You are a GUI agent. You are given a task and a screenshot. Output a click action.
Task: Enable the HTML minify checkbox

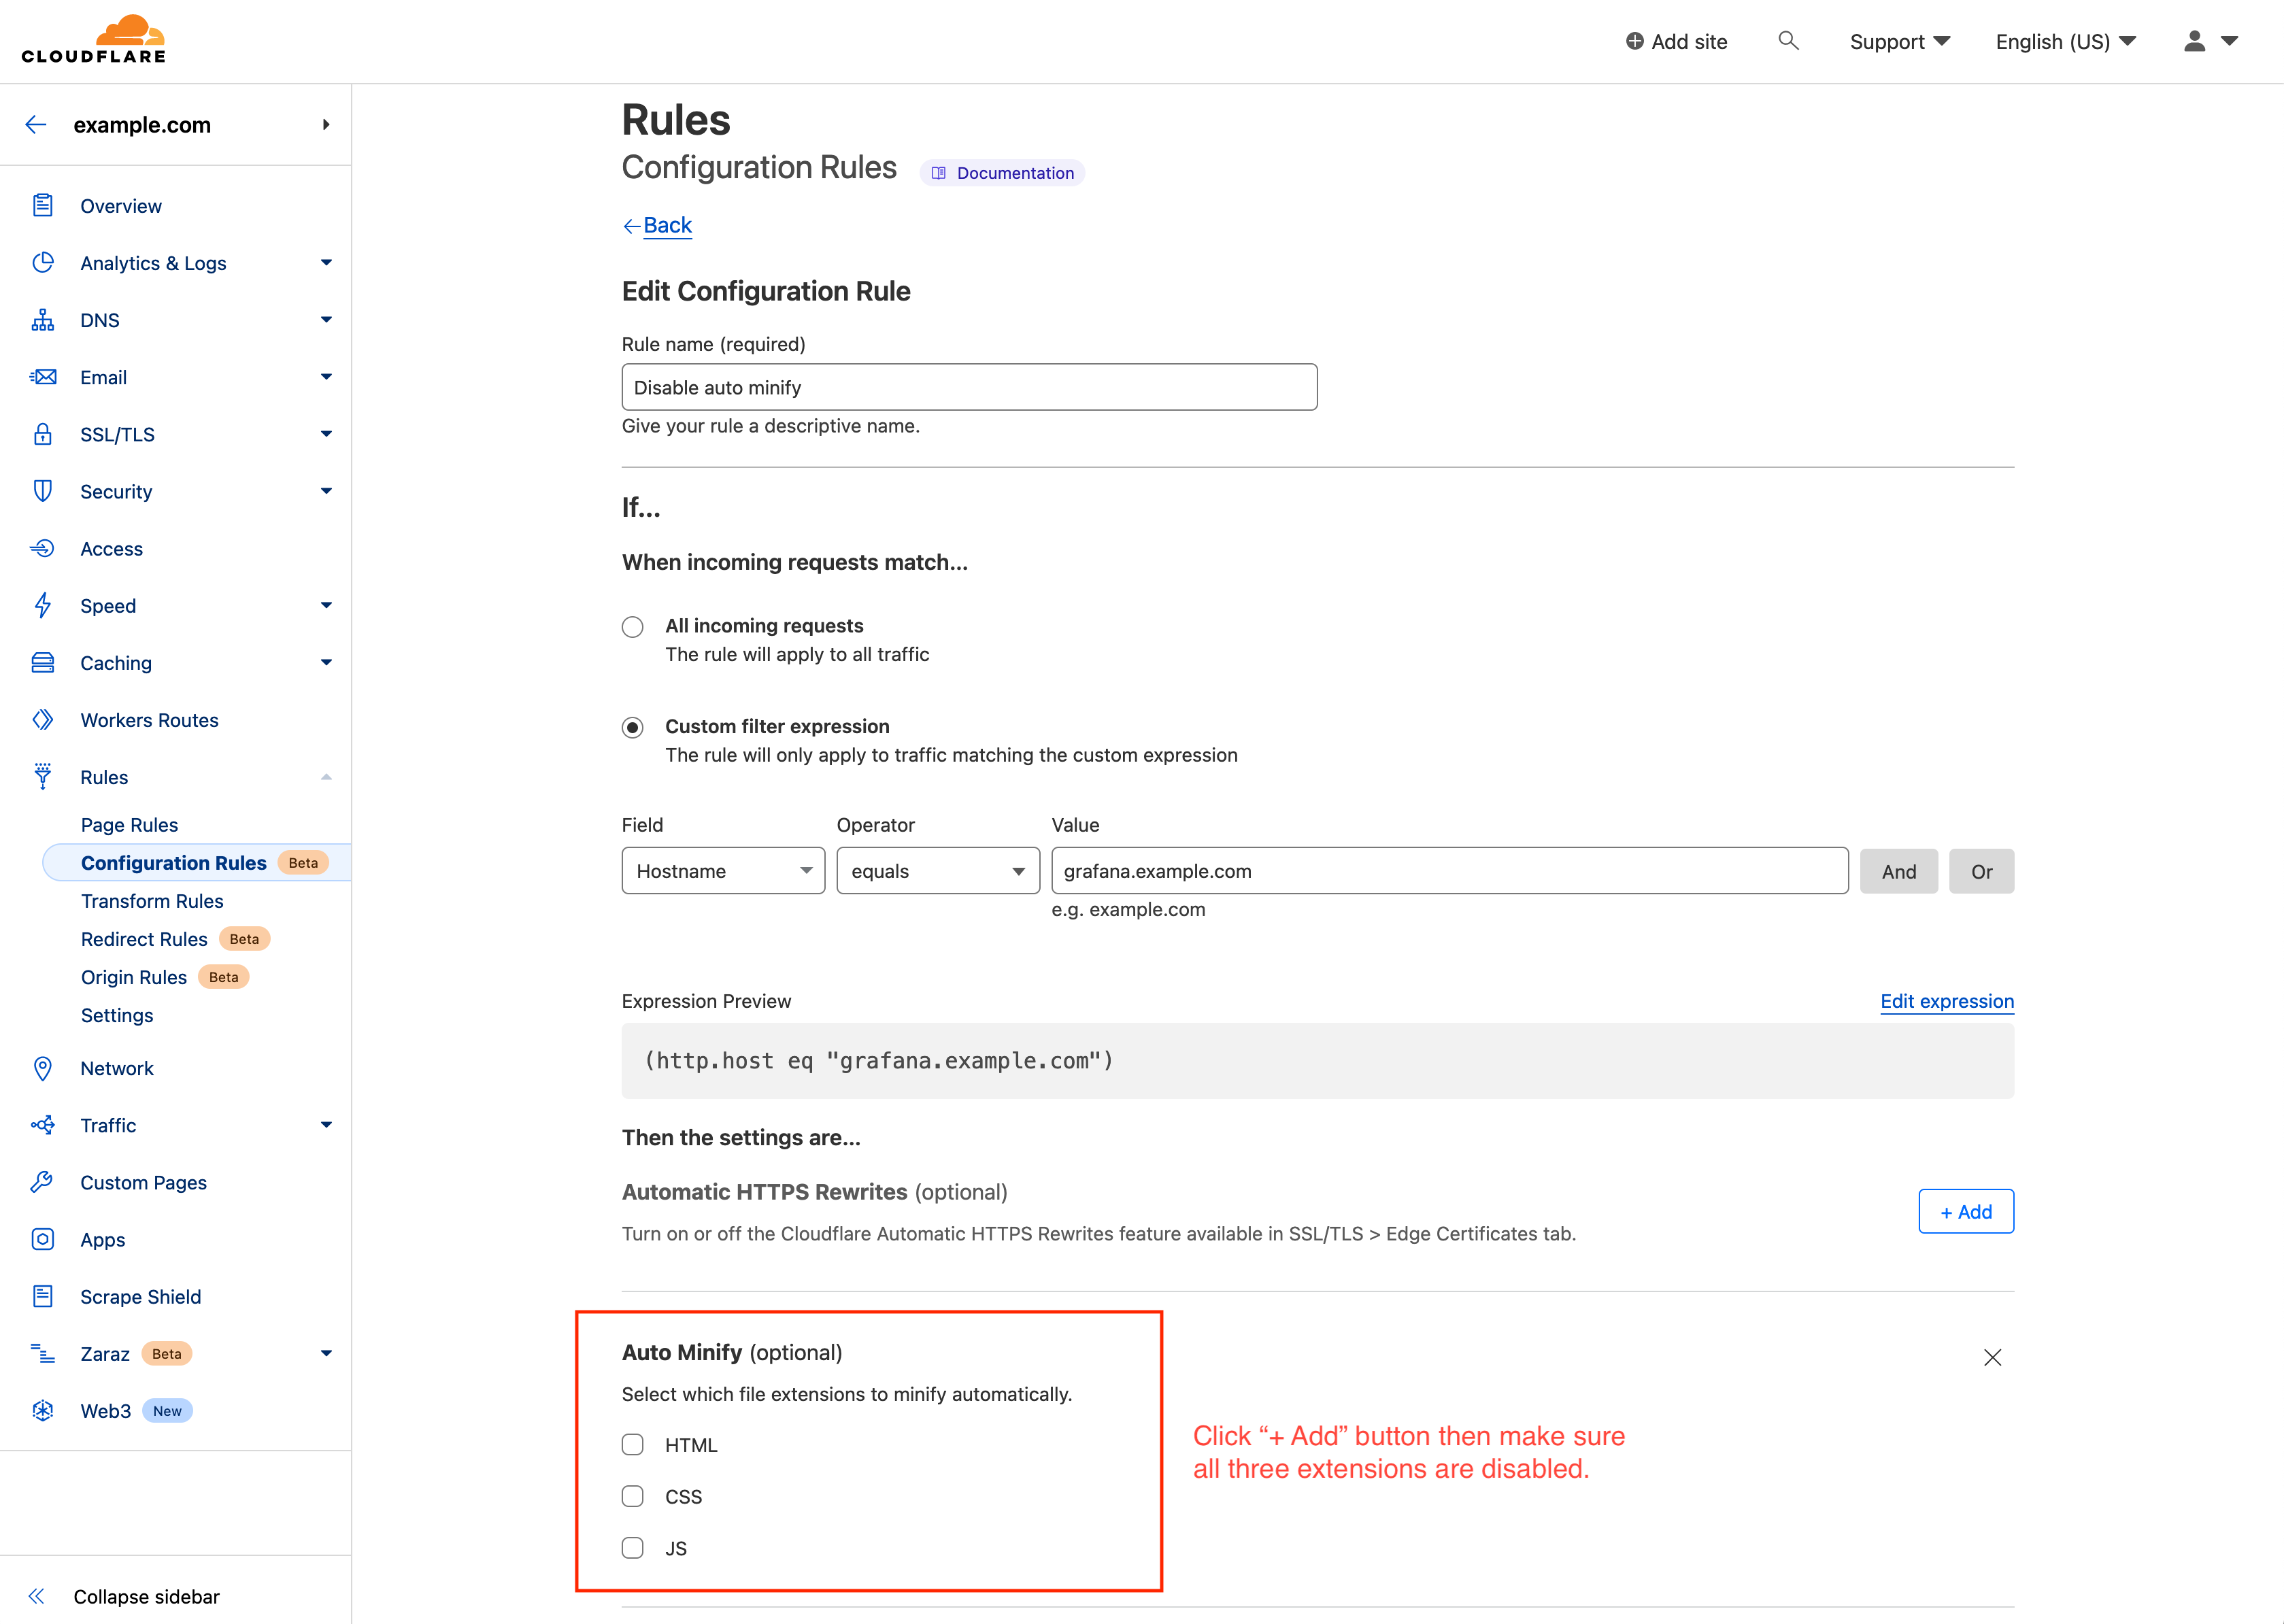click(632, 1444)
